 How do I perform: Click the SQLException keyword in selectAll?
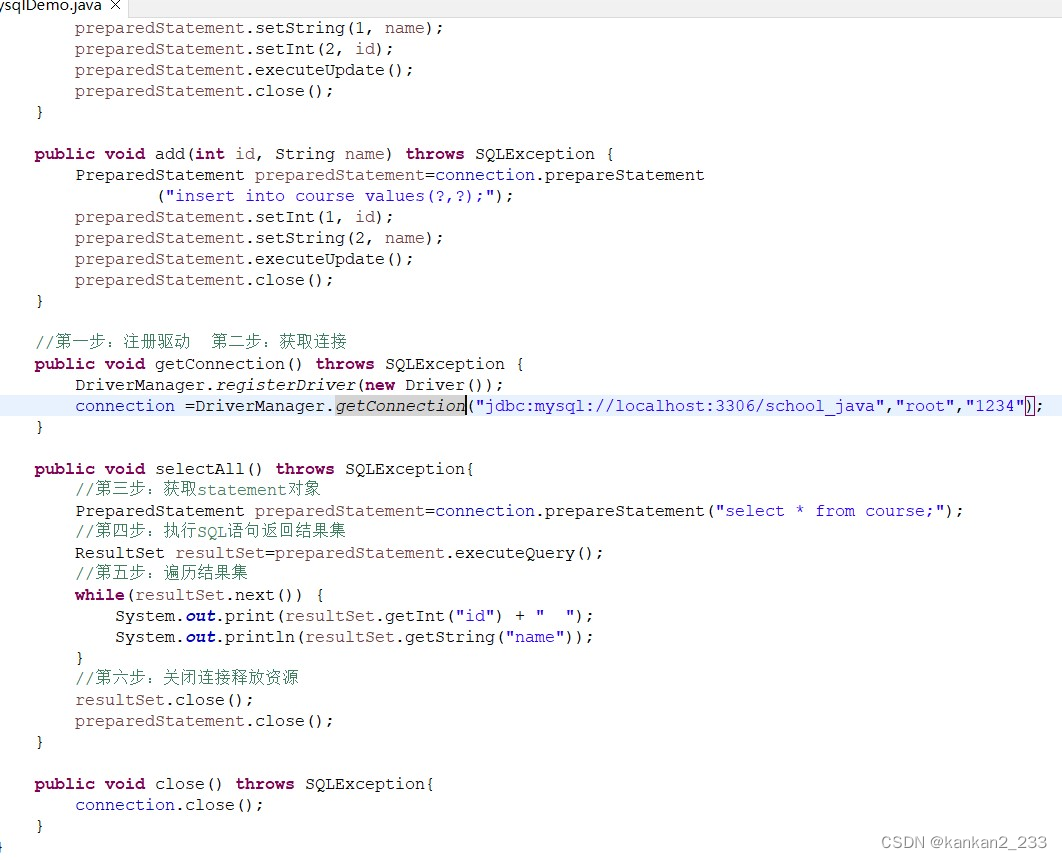tap(406, 468)
